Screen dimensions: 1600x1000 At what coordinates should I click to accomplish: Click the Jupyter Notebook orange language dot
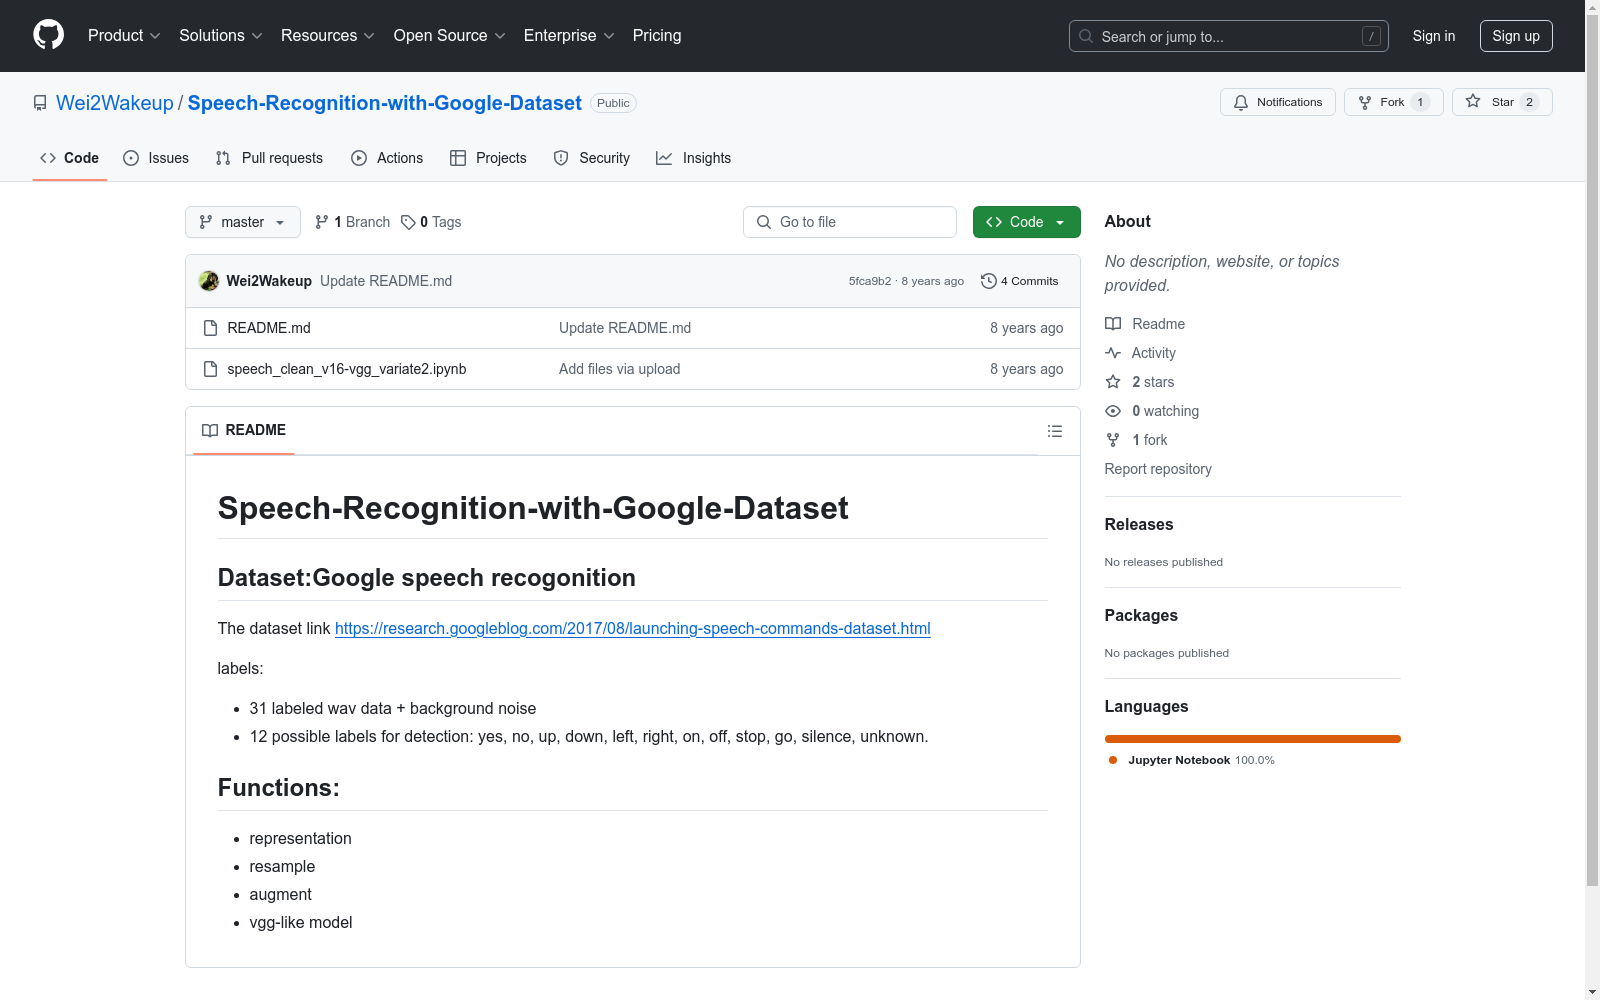[1113, 760]
